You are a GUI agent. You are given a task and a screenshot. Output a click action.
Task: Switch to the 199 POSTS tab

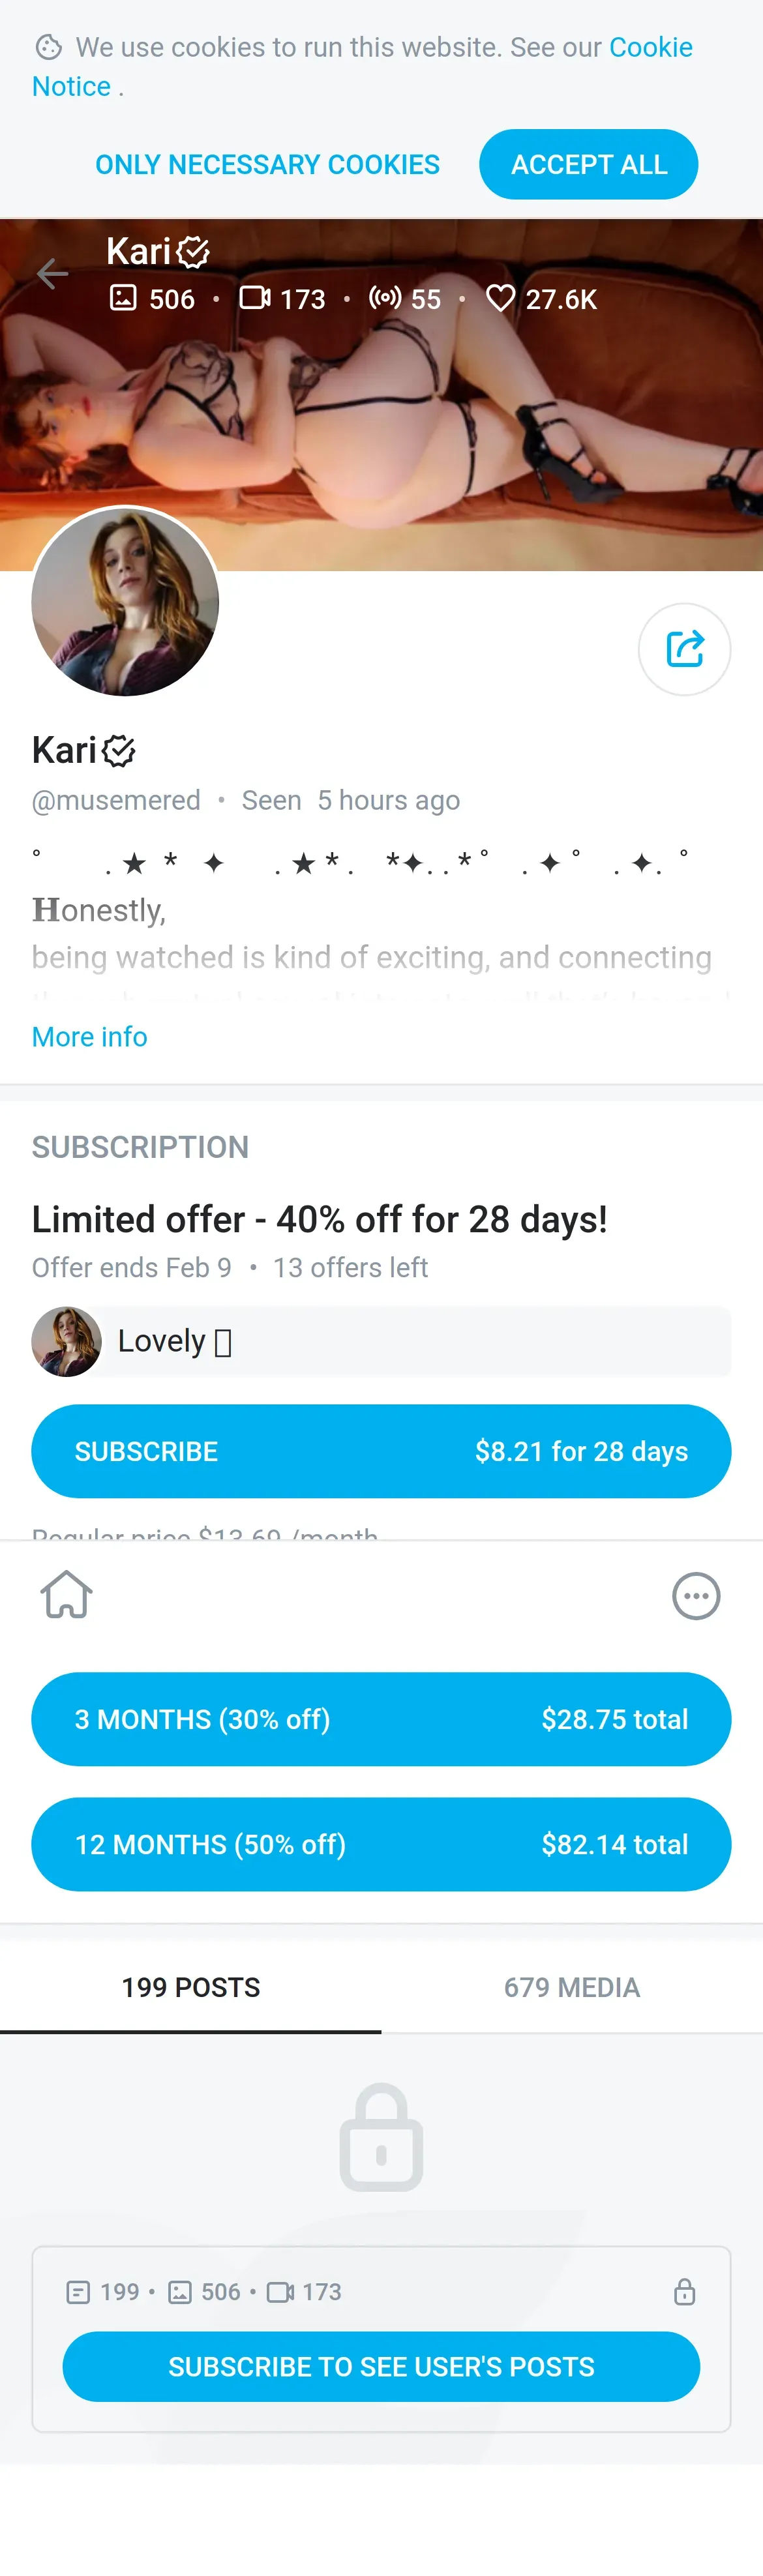click(191, 1988)
